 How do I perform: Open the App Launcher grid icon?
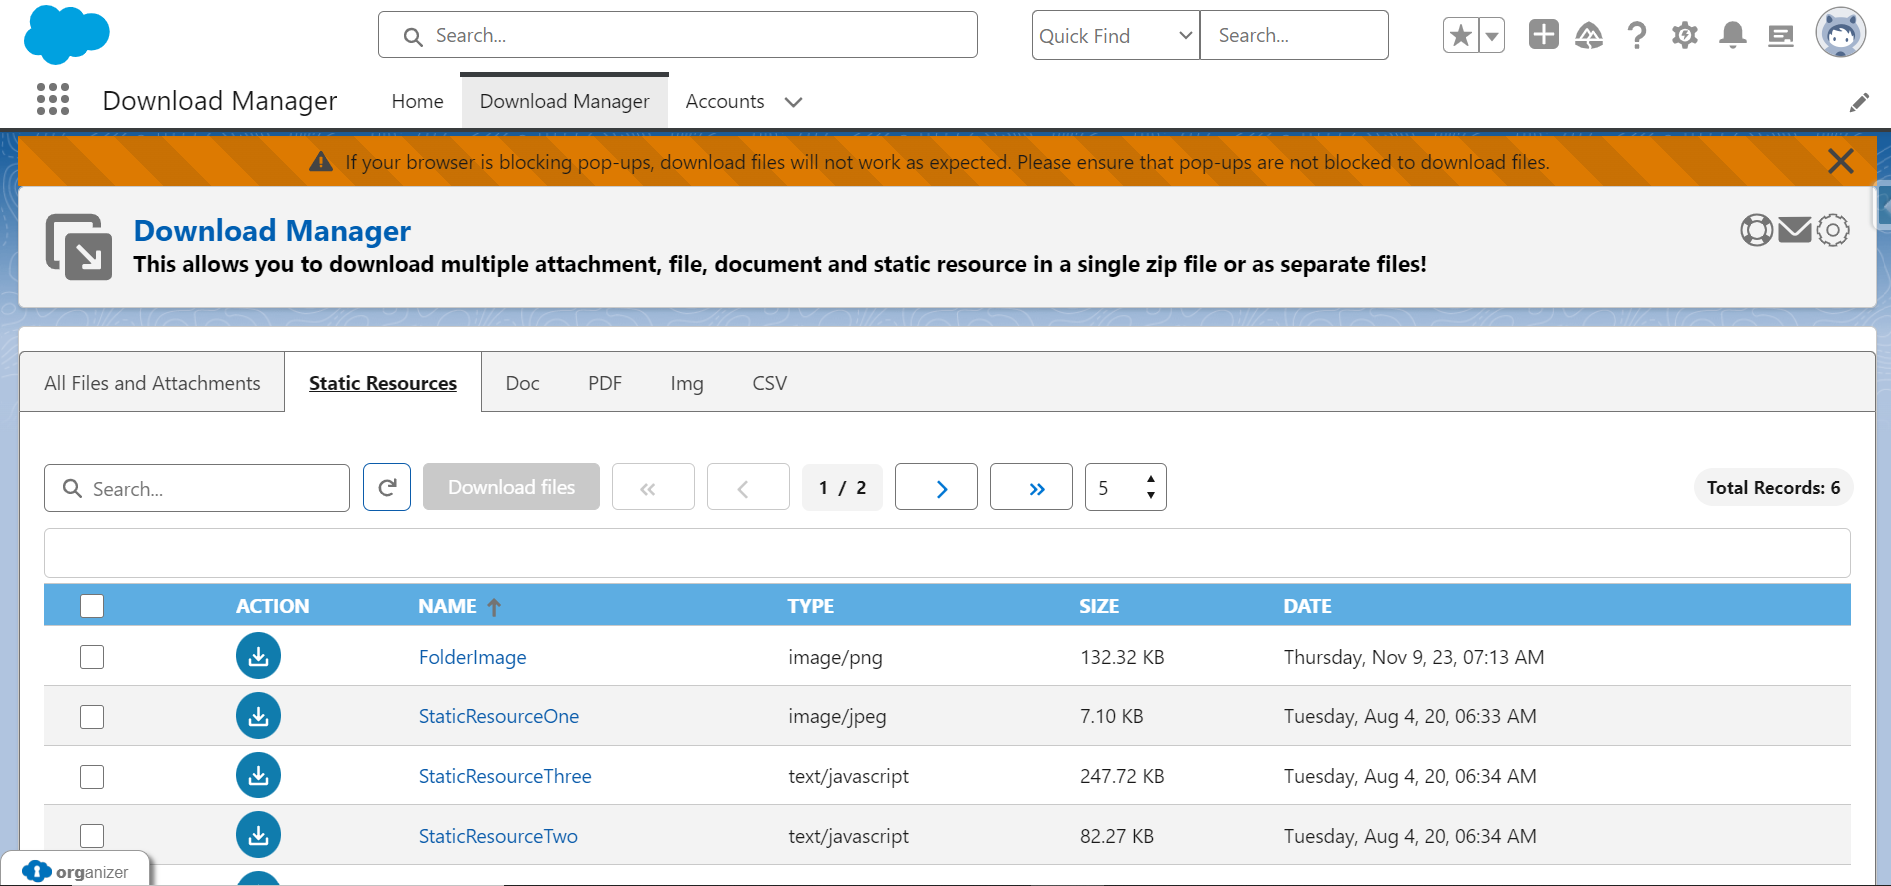tap(53, 100)
